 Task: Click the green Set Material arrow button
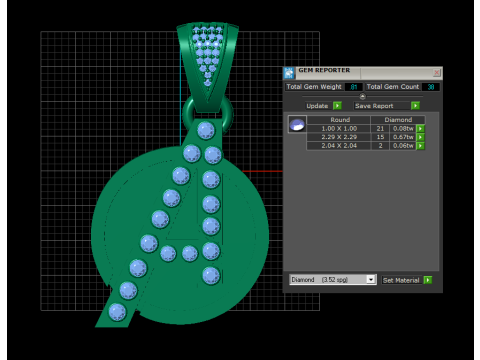[x=428, y=280]
